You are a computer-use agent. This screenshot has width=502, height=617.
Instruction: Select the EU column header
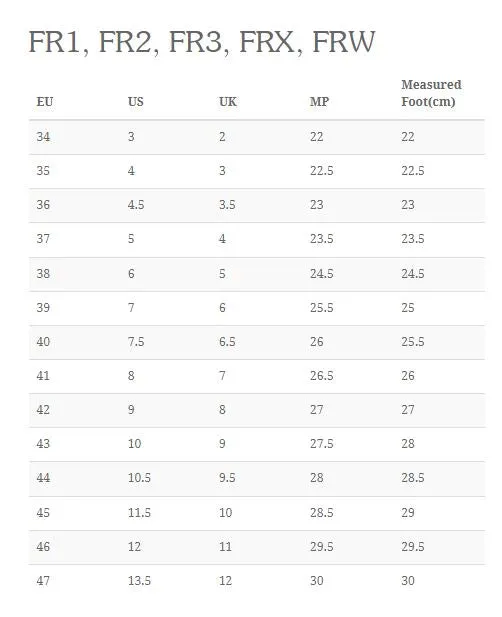tap(45, 102)
